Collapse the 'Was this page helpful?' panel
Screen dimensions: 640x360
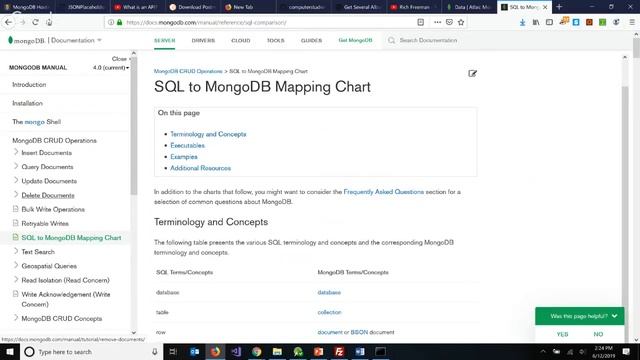tap(614, 316)
